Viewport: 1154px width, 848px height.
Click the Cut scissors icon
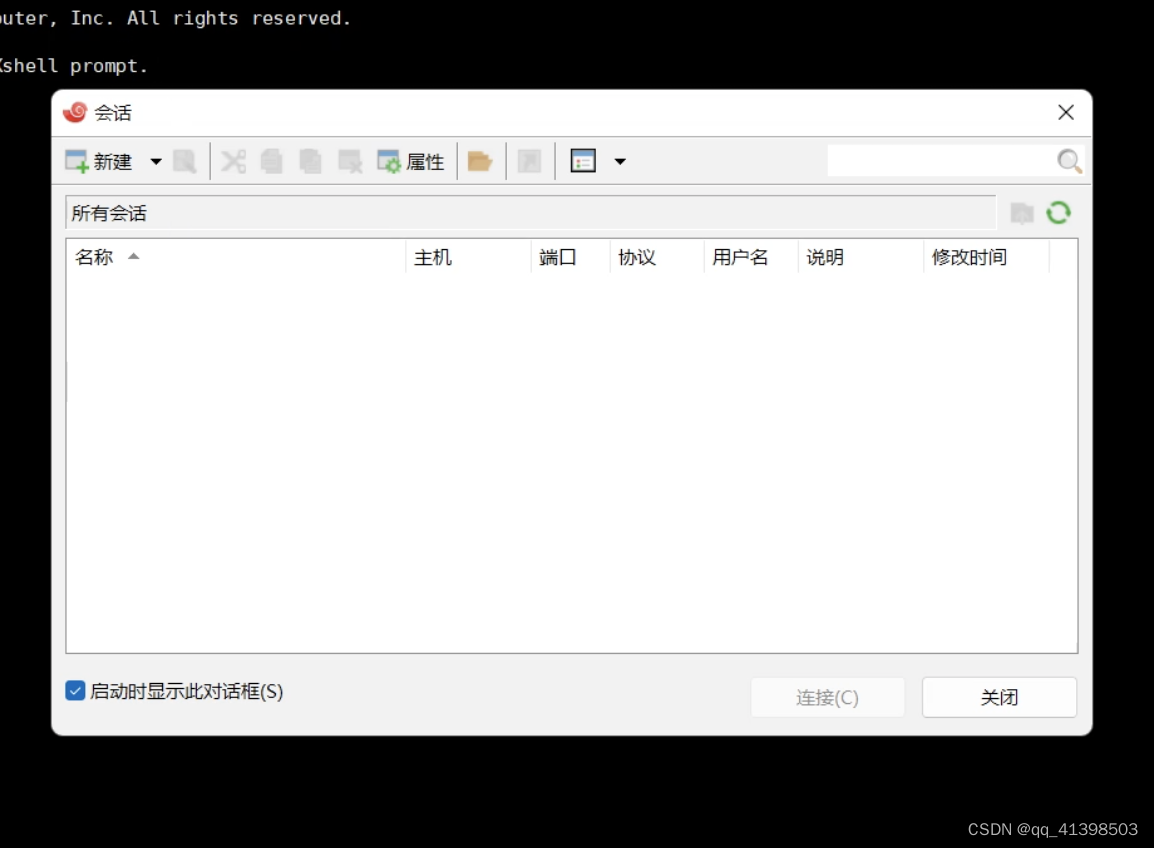234,161
